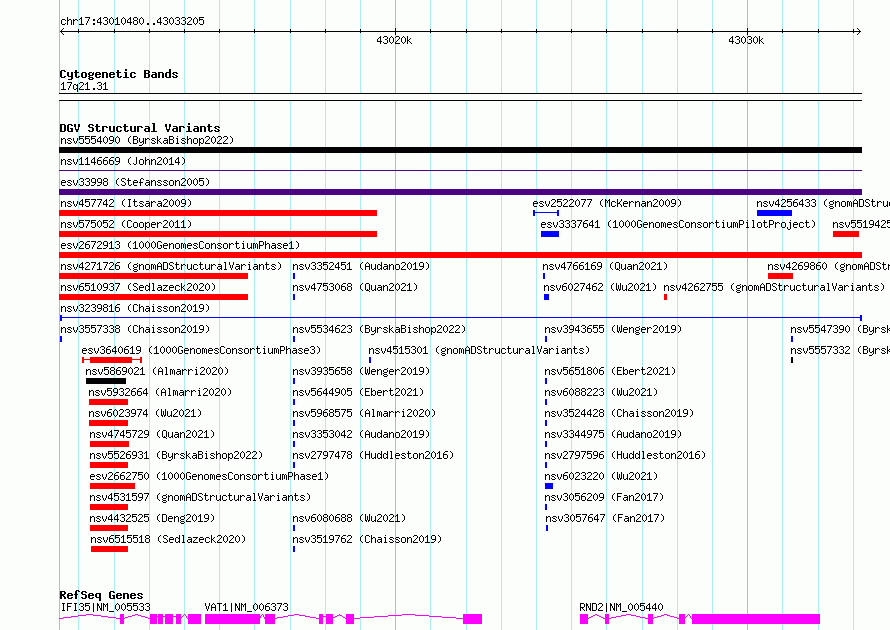Click nsv4515301 (gnomADStructuralVariants) label

pyautogui.click(x=479, y=350)
